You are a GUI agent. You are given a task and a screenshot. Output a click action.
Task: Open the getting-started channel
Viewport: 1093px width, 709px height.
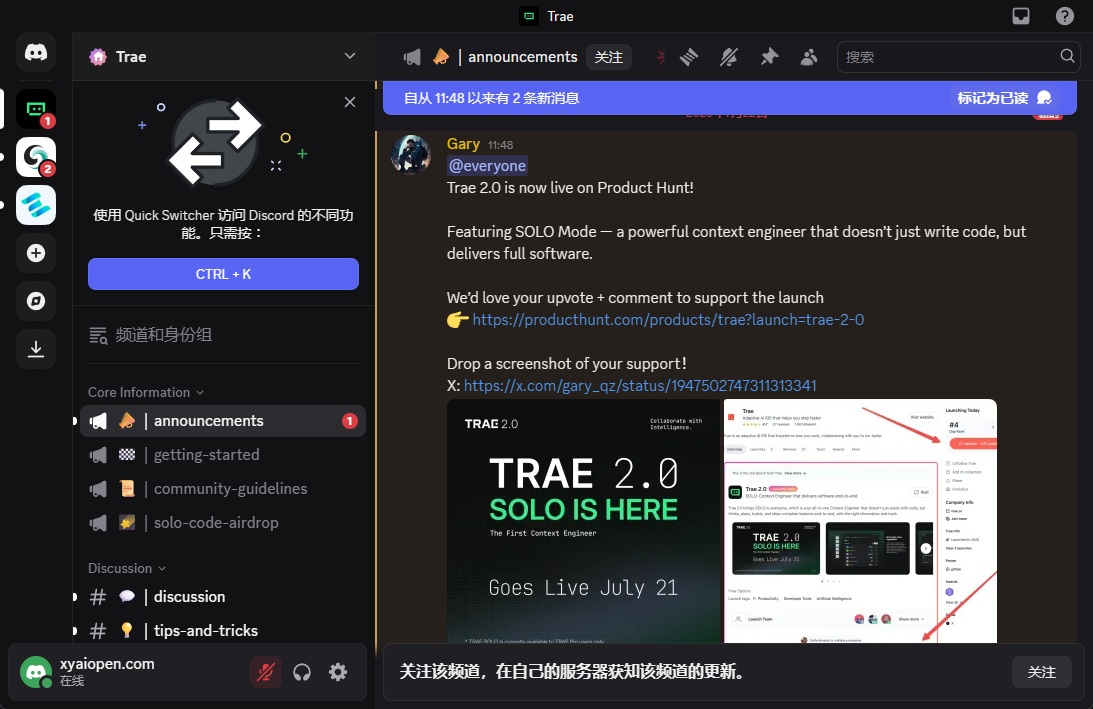pos(223,455)
